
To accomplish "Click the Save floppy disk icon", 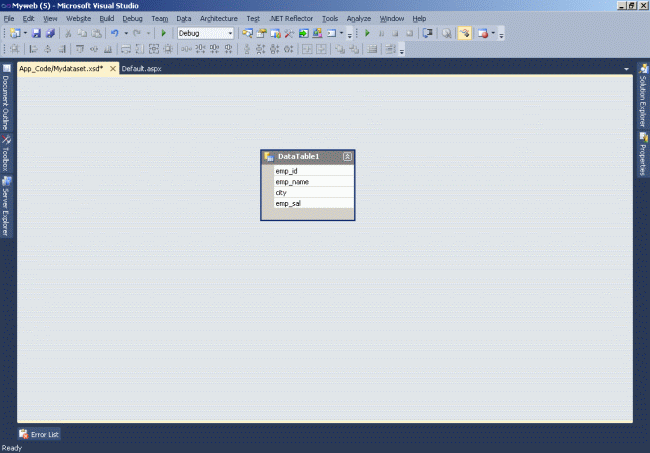I will click(x=36, y=33).
